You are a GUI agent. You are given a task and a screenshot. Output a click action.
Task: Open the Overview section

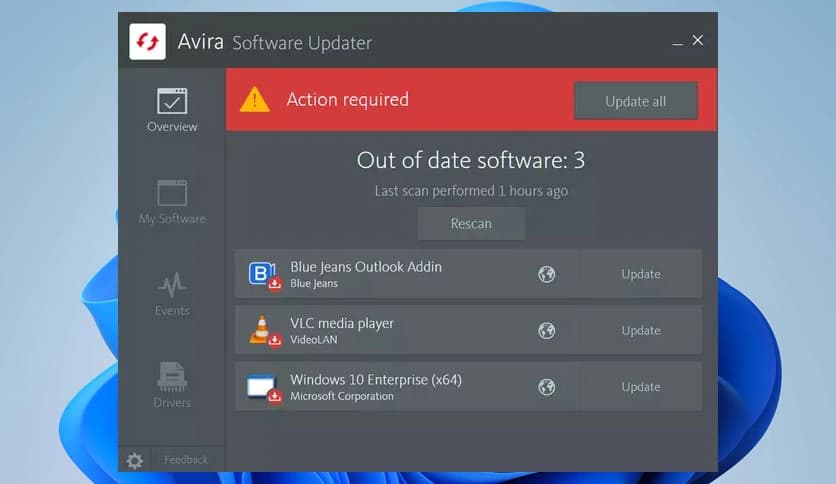tap(172, 110)
